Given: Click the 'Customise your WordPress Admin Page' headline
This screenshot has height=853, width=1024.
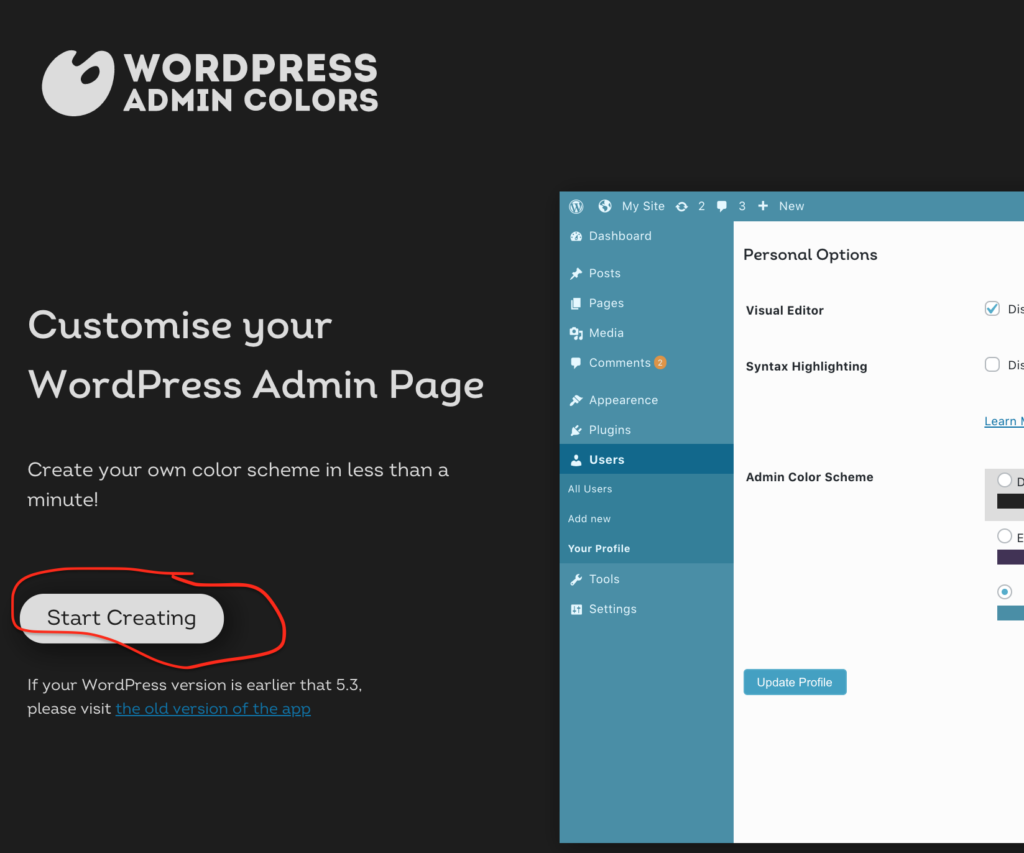Looking at the screenshot, I should coord(256,355).
